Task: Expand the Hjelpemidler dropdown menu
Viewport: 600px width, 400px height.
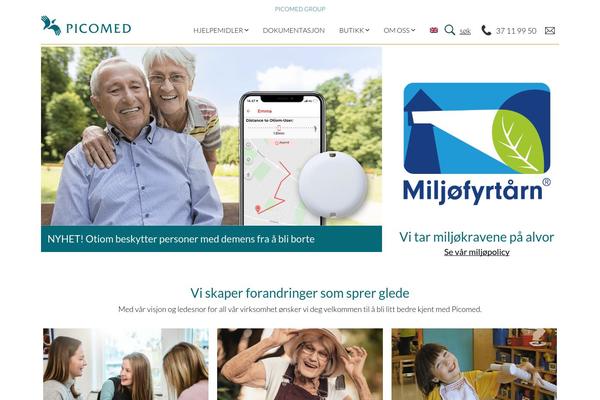Action: (x=221, y=30)
